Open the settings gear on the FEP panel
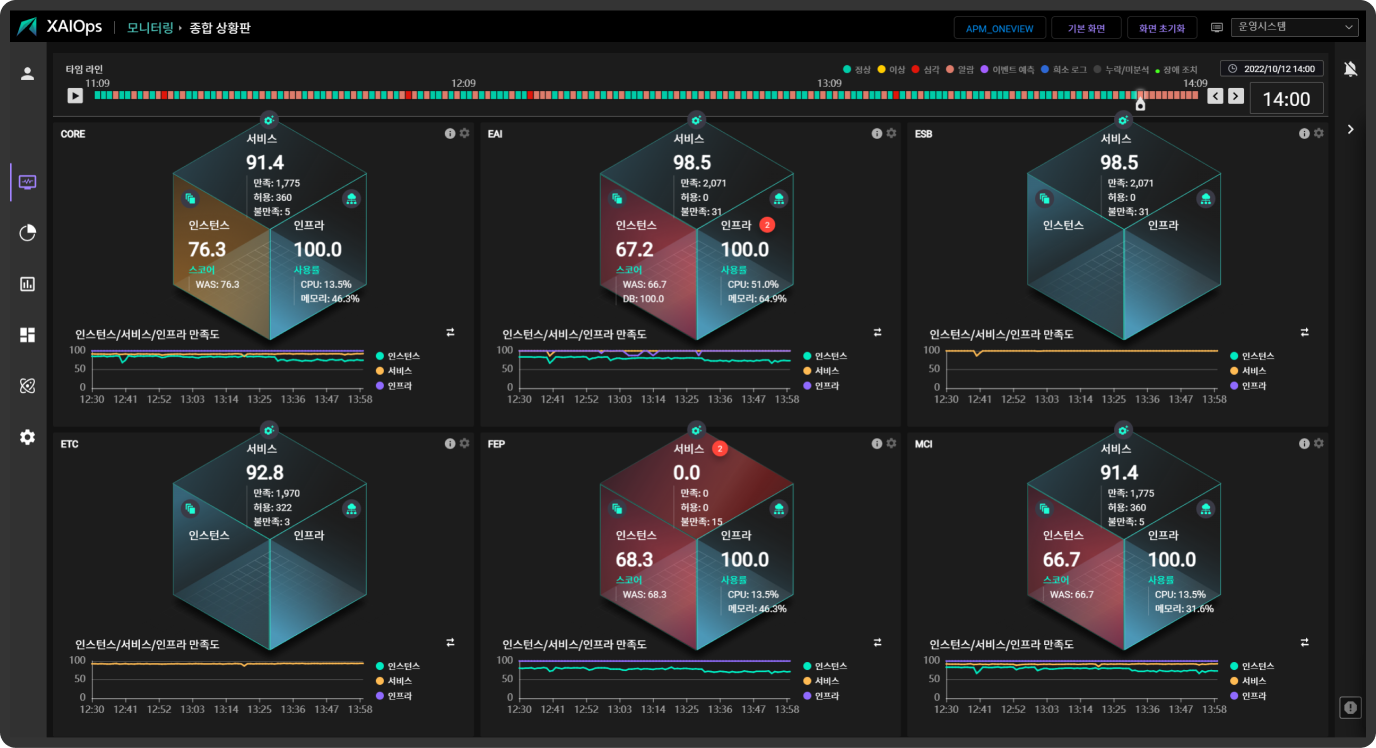 click(891, 443)
